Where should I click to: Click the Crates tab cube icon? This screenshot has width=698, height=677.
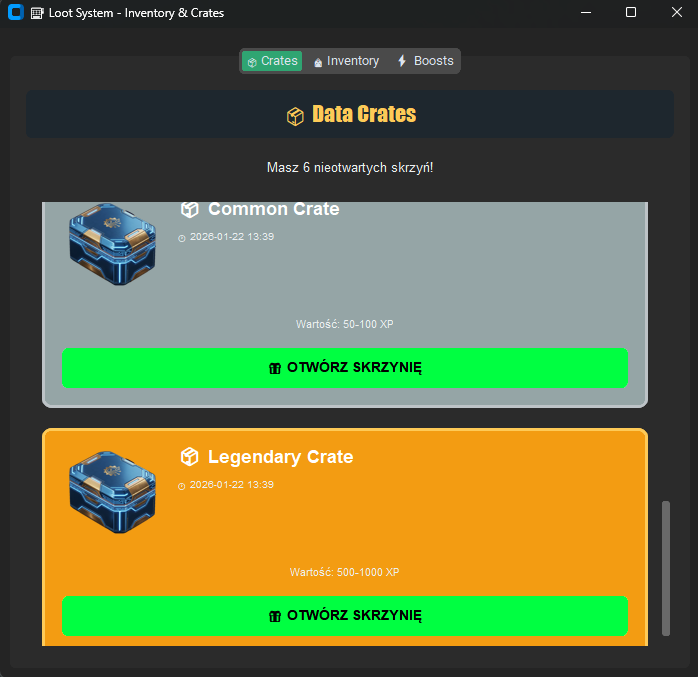coord(252,62)
